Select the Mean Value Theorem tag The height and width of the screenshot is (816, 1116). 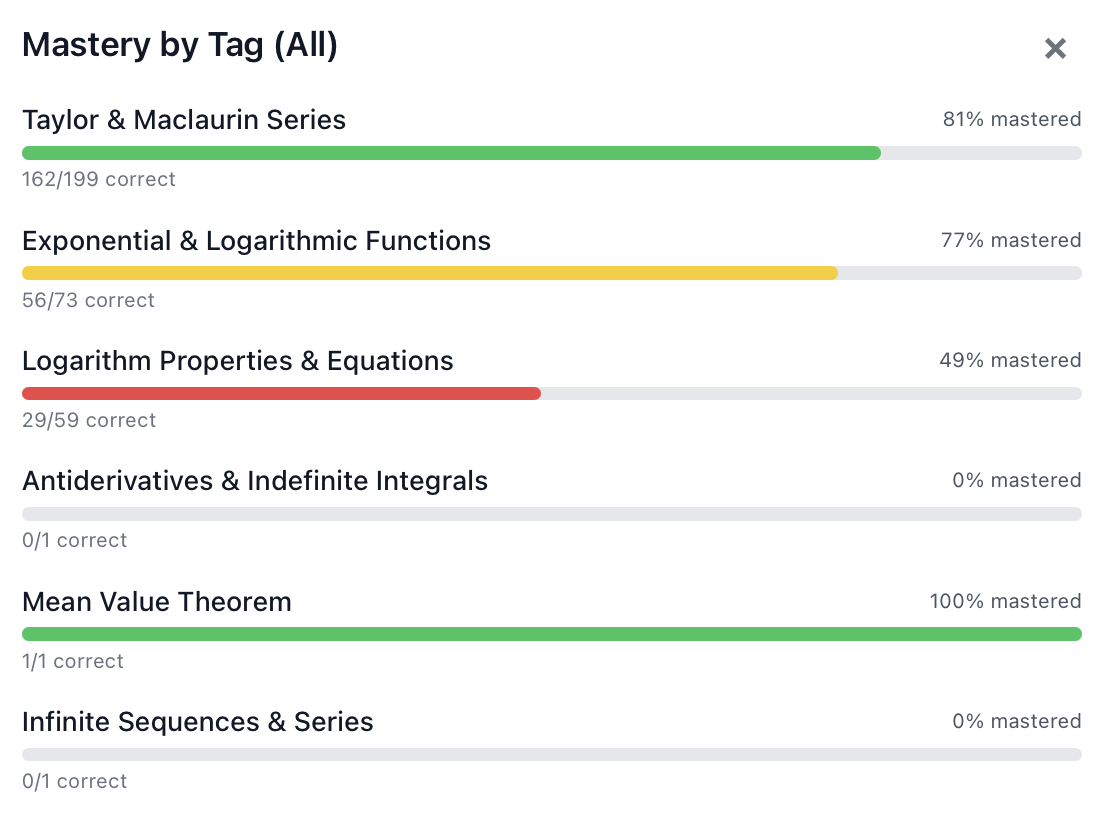pyautogui.click(x=156, y=602)
